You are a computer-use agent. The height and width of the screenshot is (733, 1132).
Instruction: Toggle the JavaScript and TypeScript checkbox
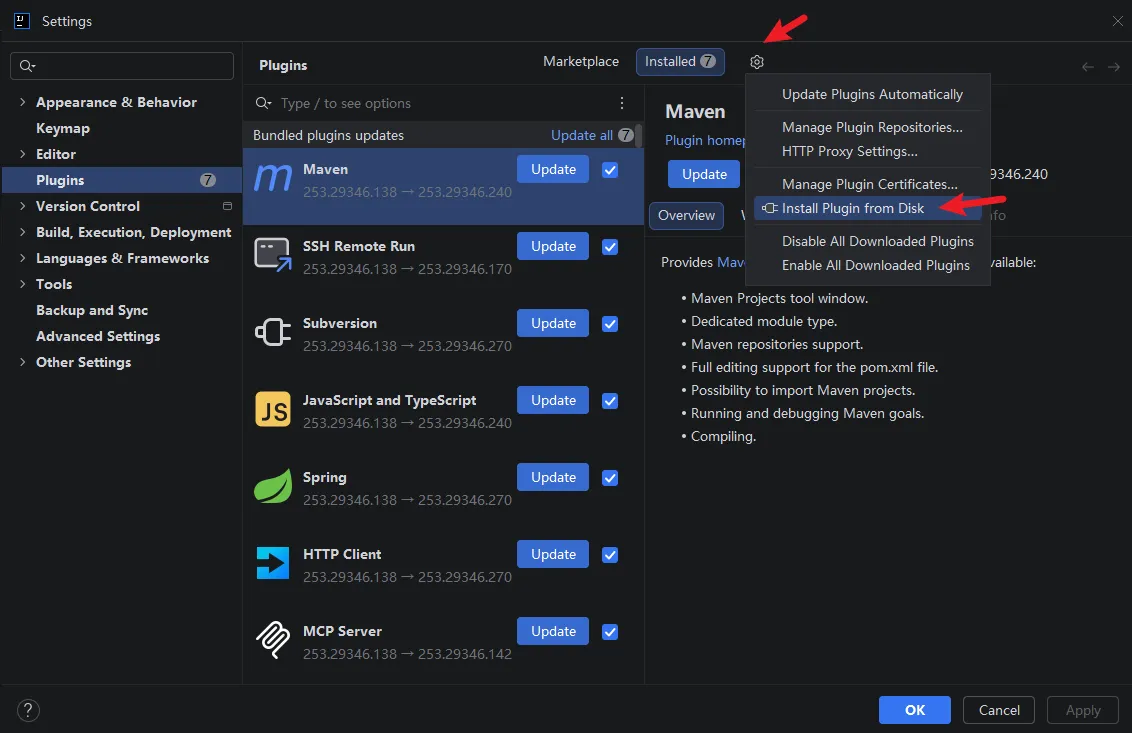click(x=610, y=401)
